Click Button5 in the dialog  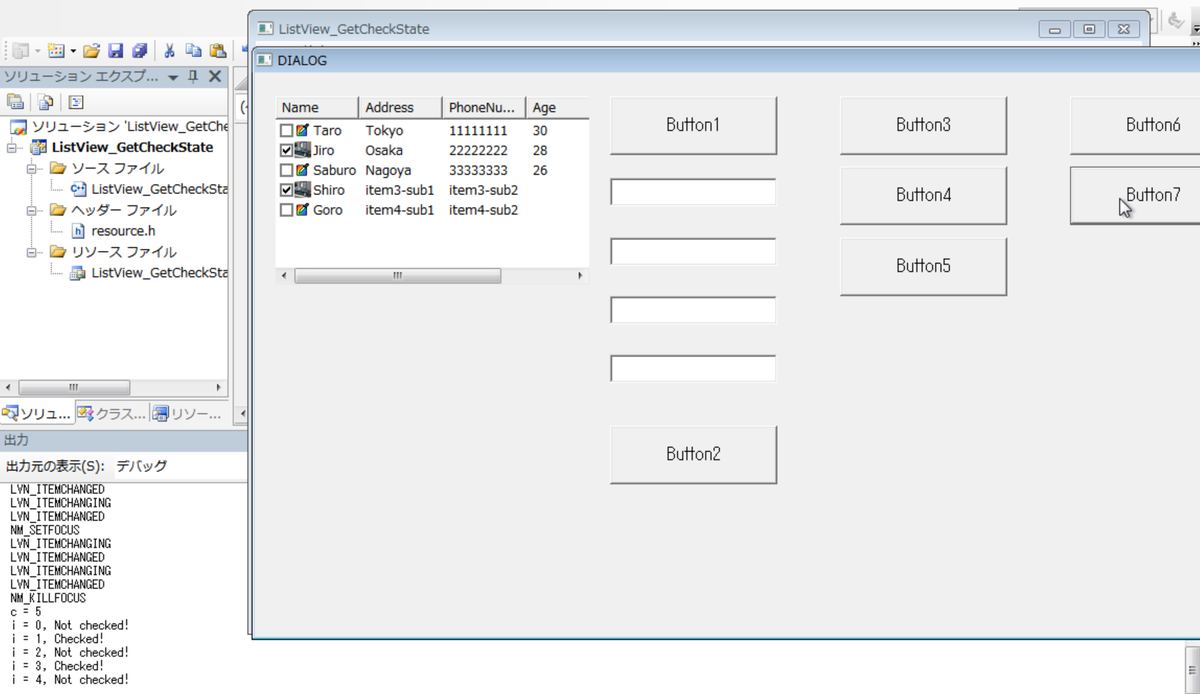click(x=923, y=266)
